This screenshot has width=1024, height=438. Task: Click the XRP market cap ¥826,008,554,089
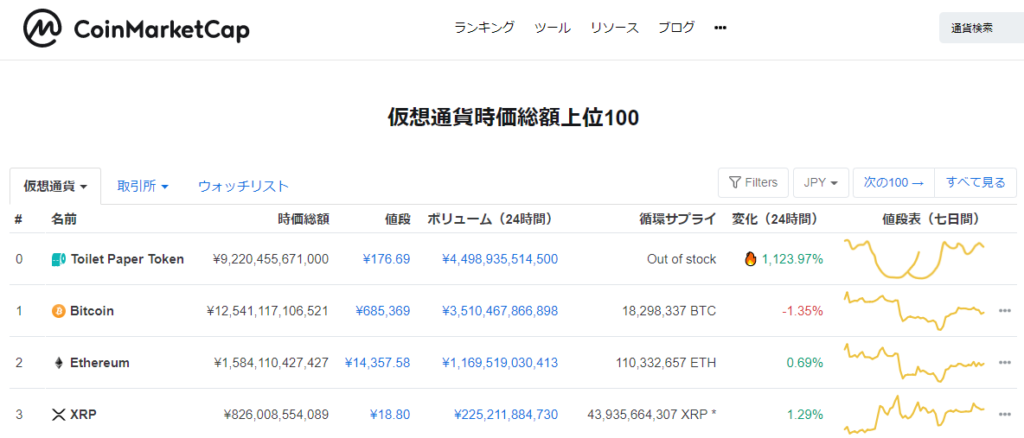(276, 414)
